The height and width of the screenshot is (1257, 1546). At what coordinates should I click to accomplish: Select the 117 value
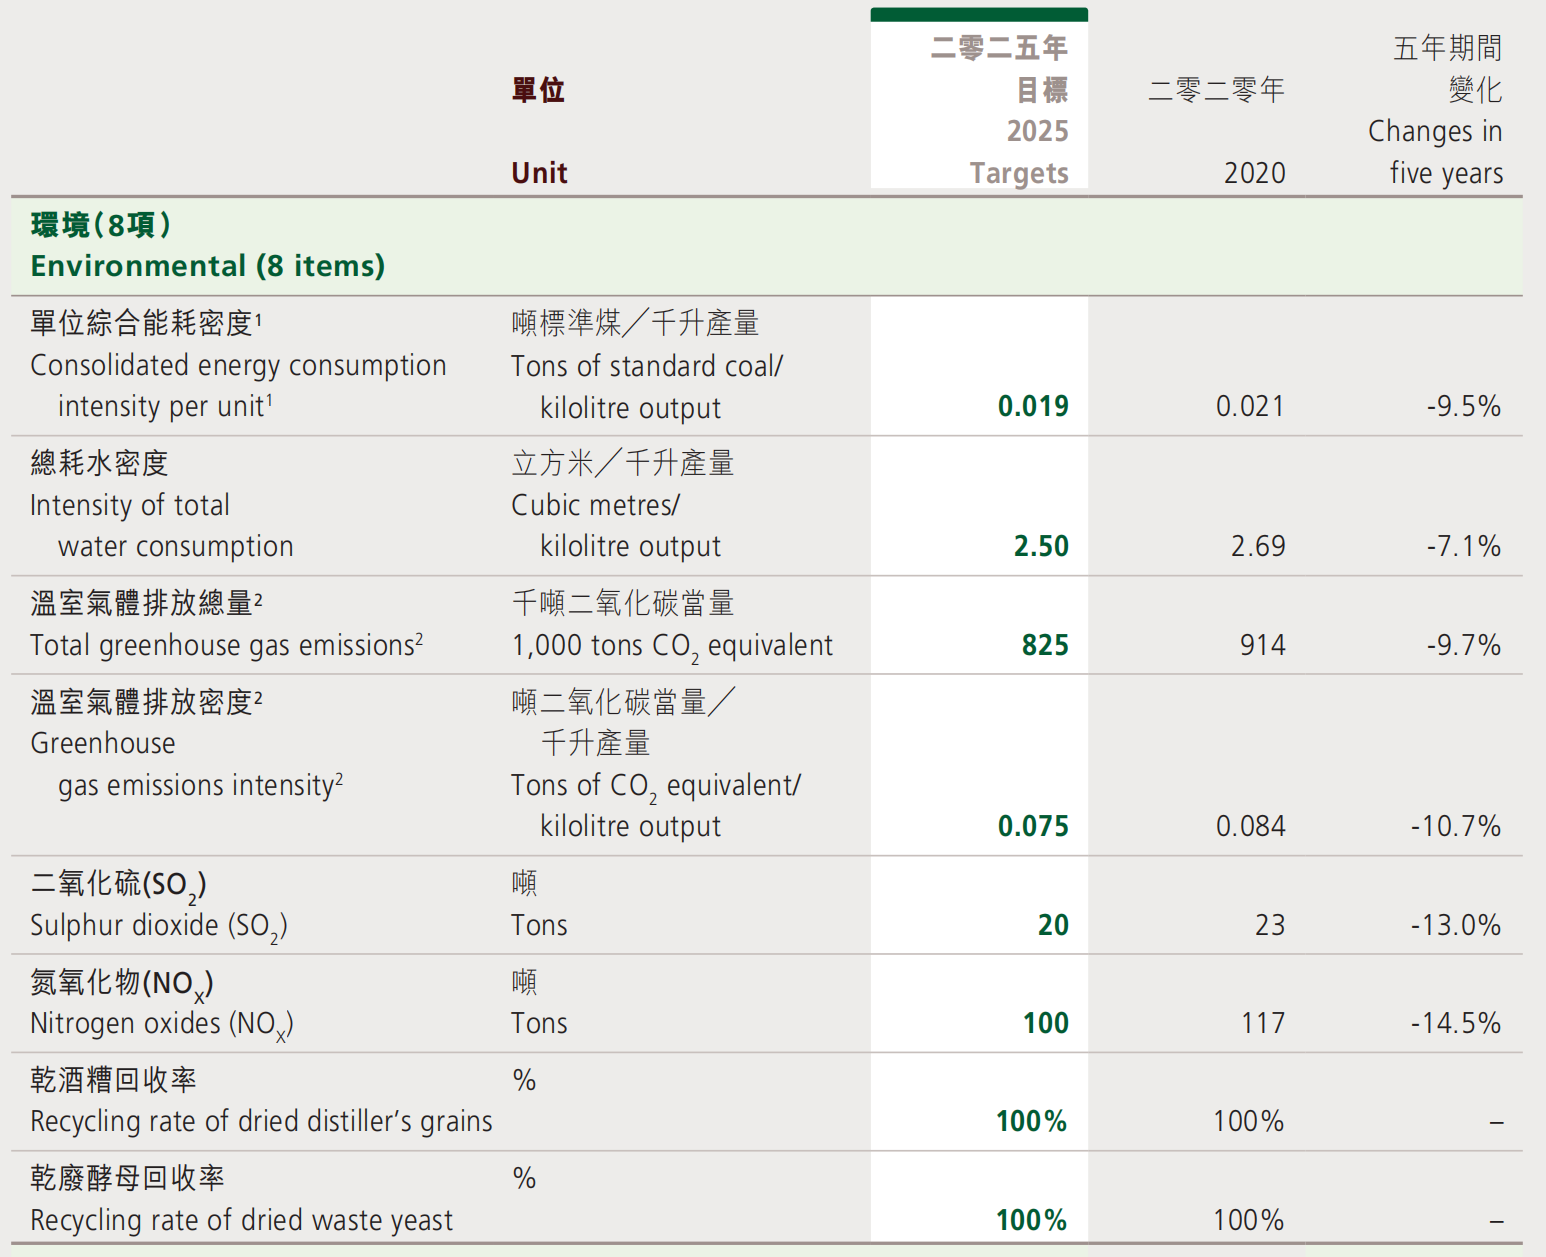coord(1263,1023)
